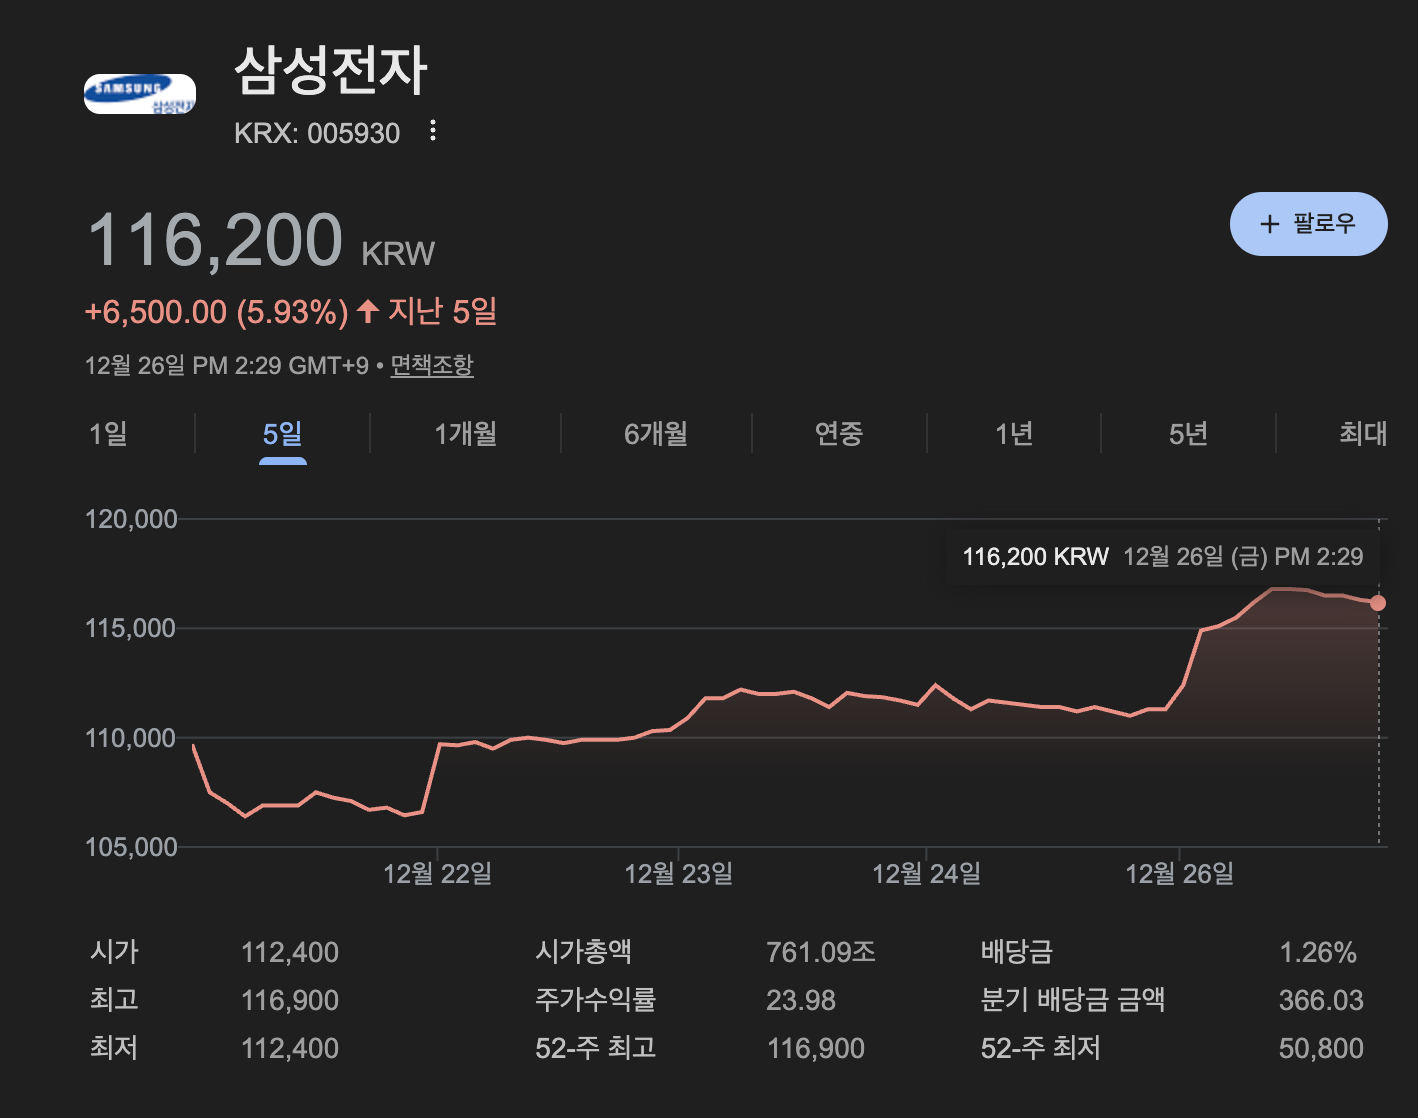Click the +6,500.00 (5.93%) change text
Viewport: 1418px width, 1118px height.
click(217, 312)
